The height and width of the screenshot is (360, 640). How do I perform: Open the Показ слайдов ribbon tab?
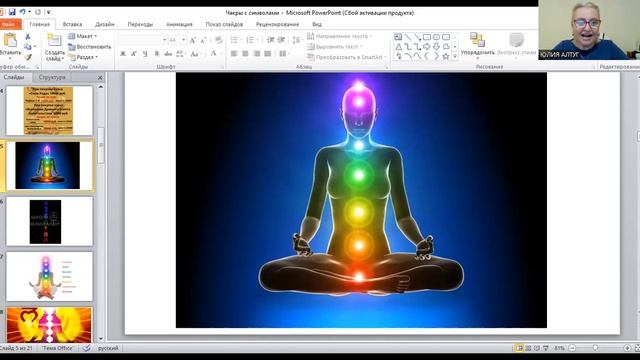pyautogui.click(x=224, y=24)
